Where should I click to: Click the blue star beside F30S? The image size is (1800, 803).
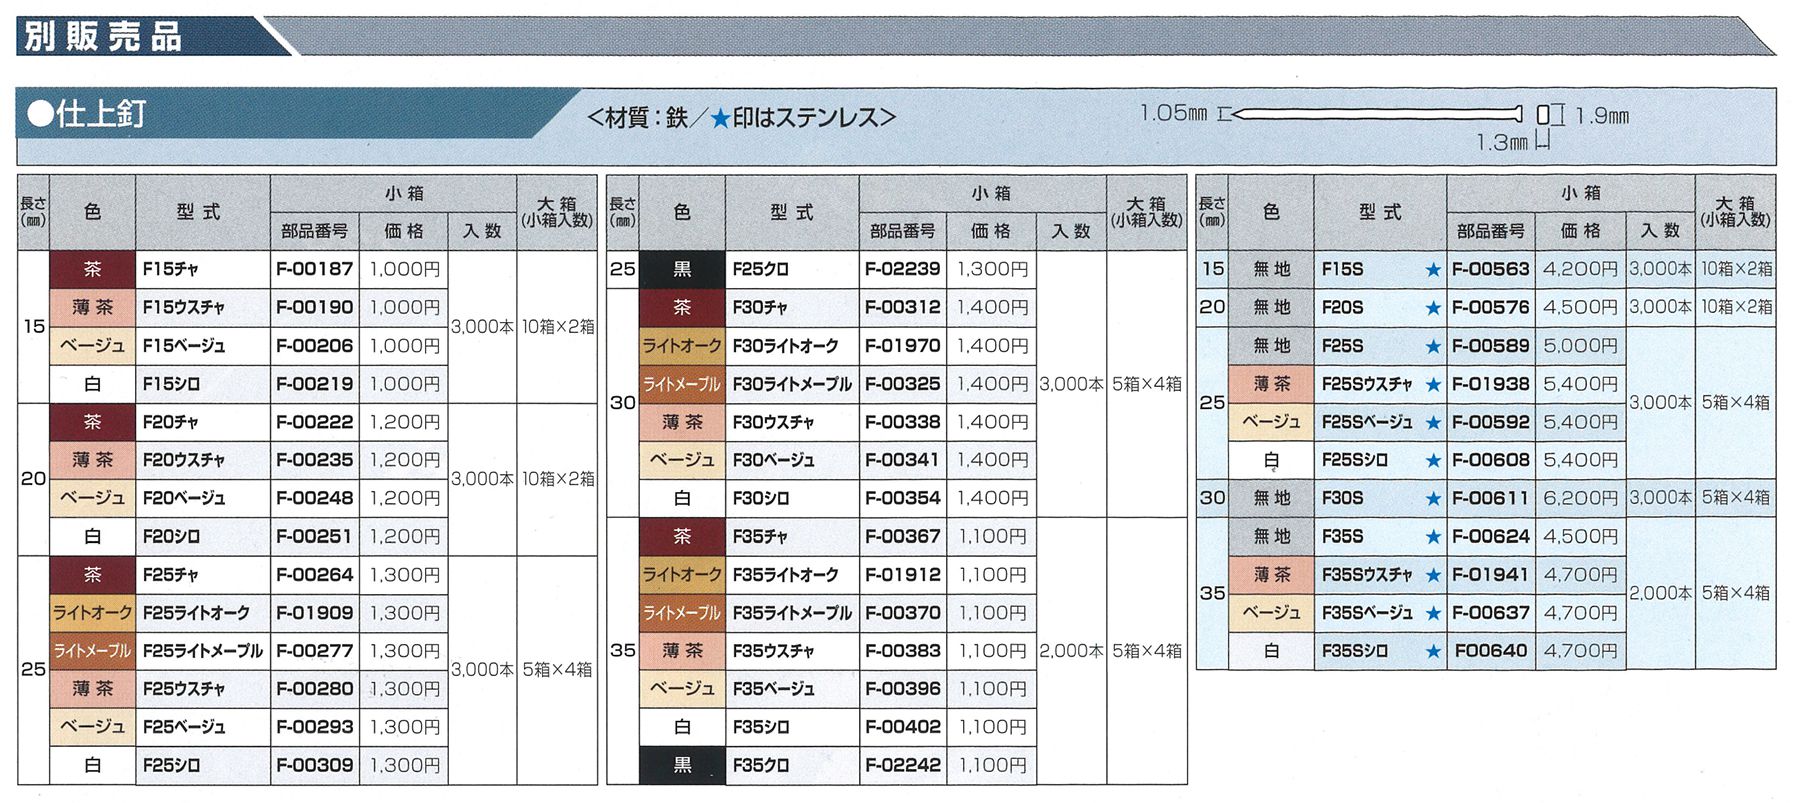coord(1433,498)
